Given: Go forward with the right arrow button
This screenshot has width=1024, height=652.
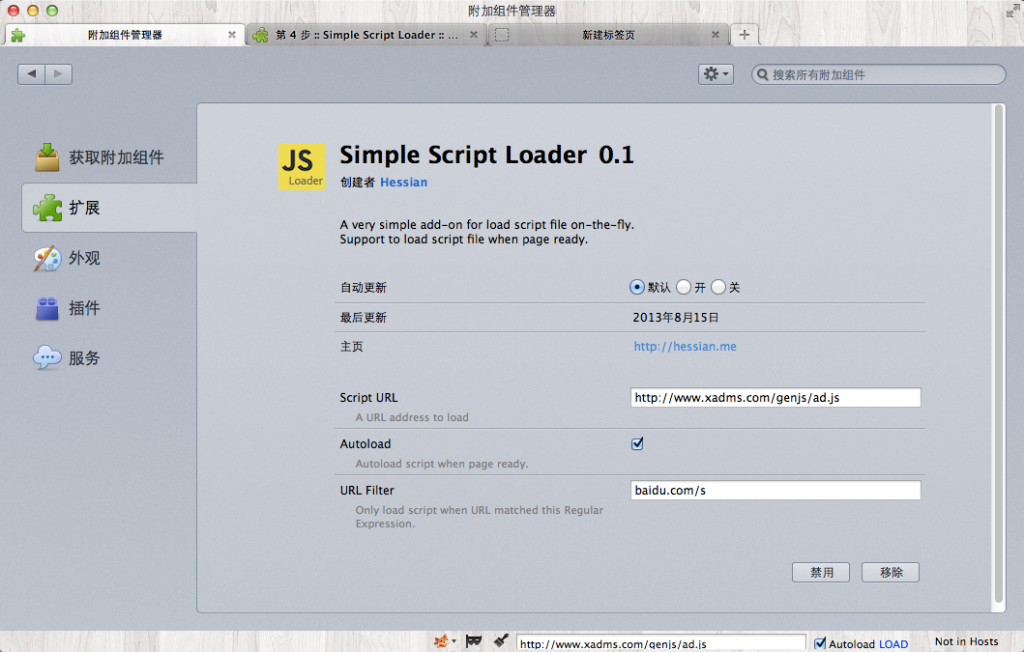Looking at the screenshot, I should coord(59,74).
